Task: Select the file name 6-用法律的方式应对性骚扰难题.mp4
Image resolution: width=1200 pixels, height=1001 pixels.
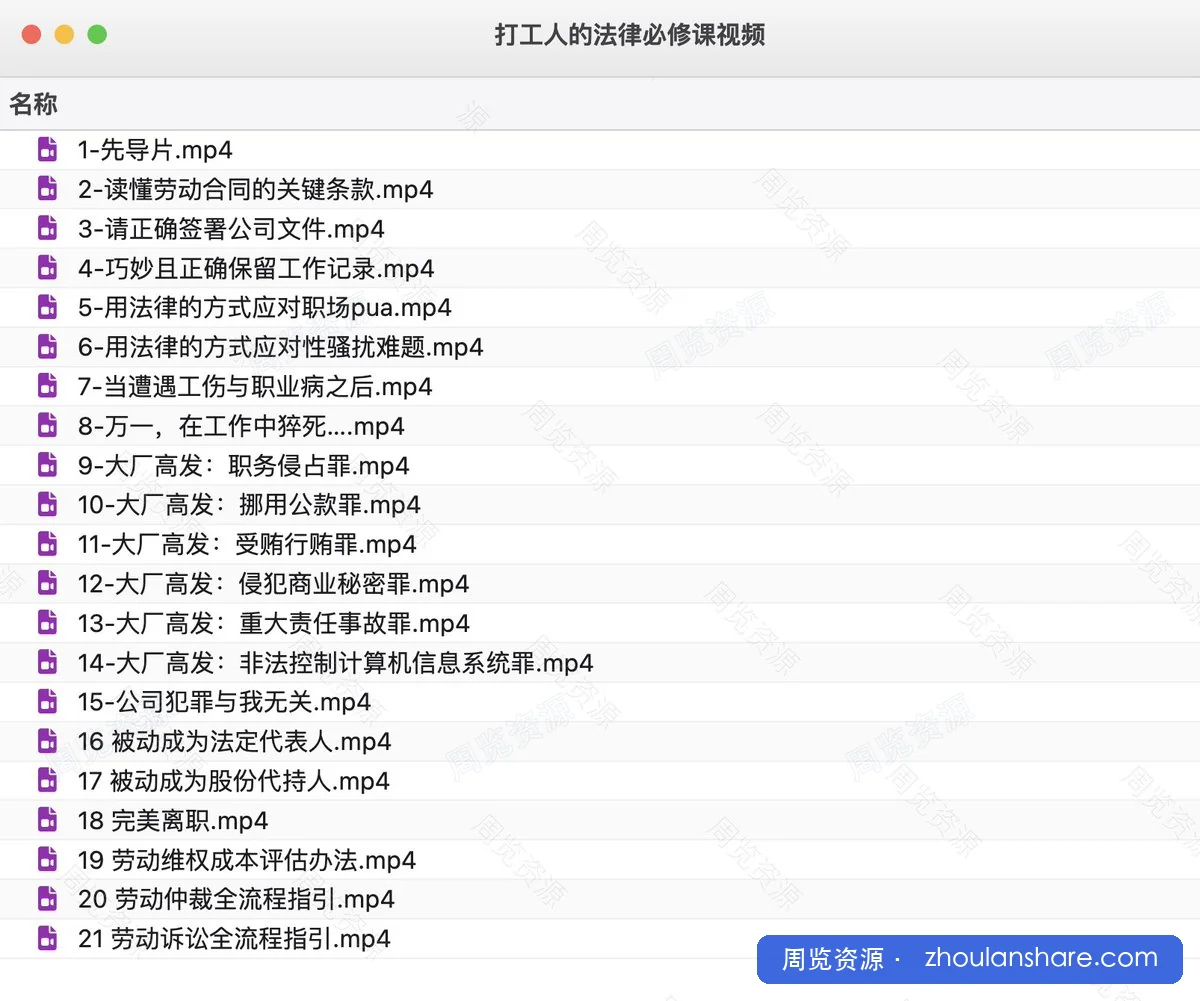Action: pyautogui.click(x=281, y=347)
